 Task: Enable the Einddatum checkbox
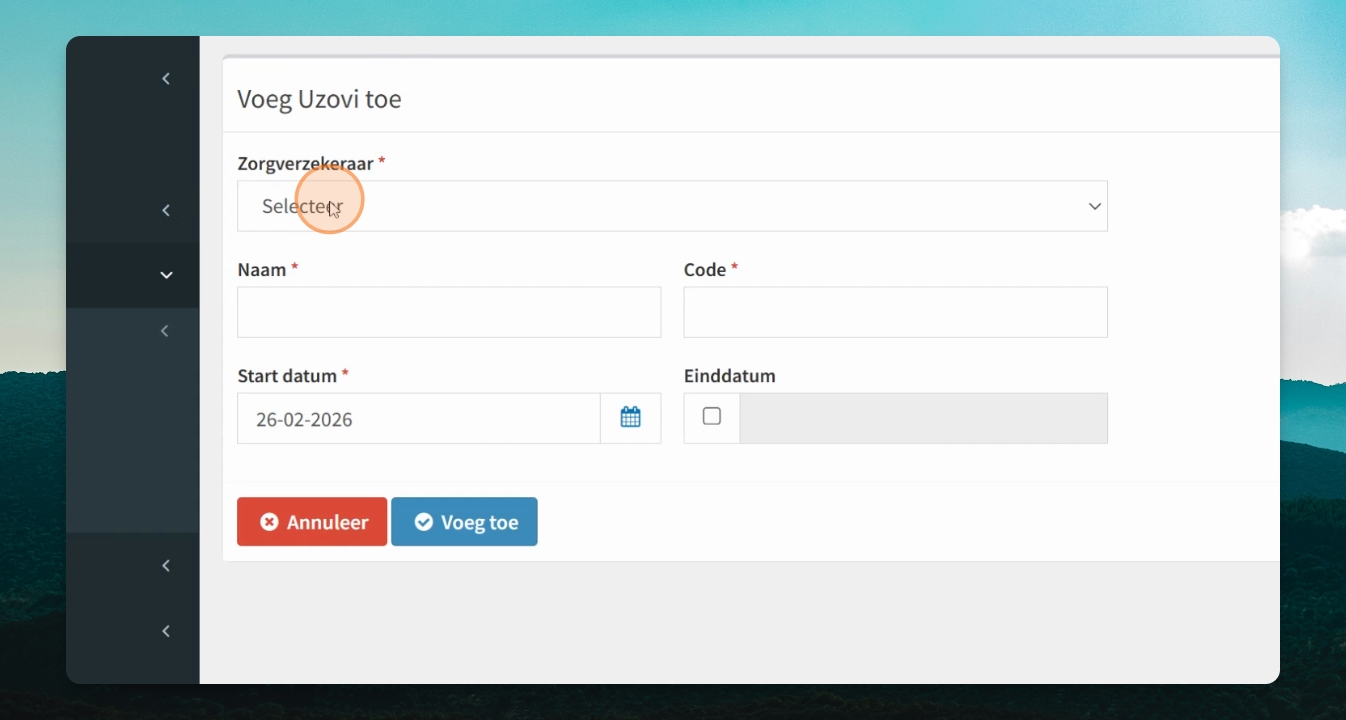click(712, 417)
